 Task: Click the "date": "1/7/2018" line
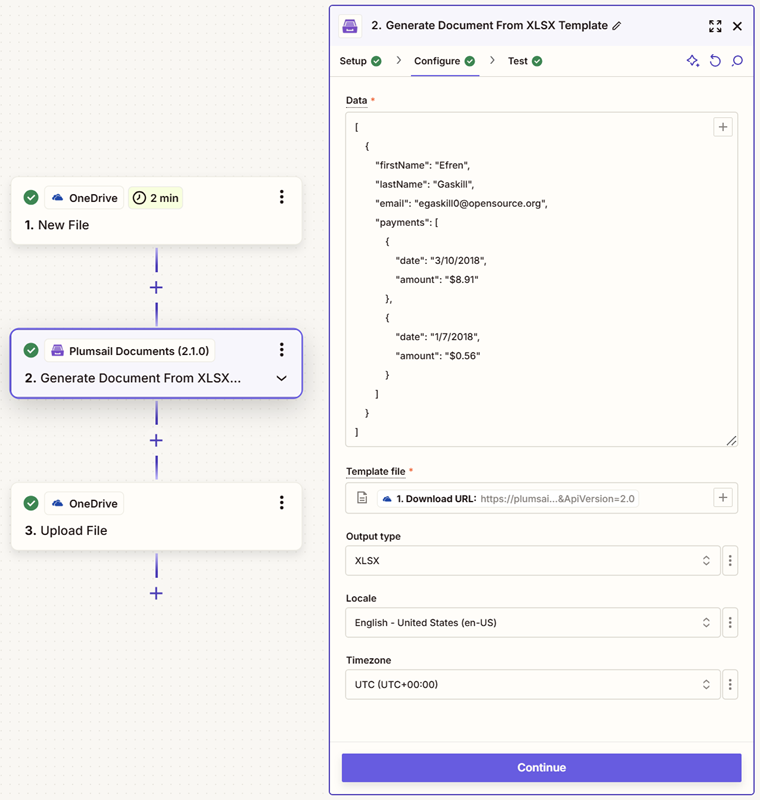tap(438, 337)
